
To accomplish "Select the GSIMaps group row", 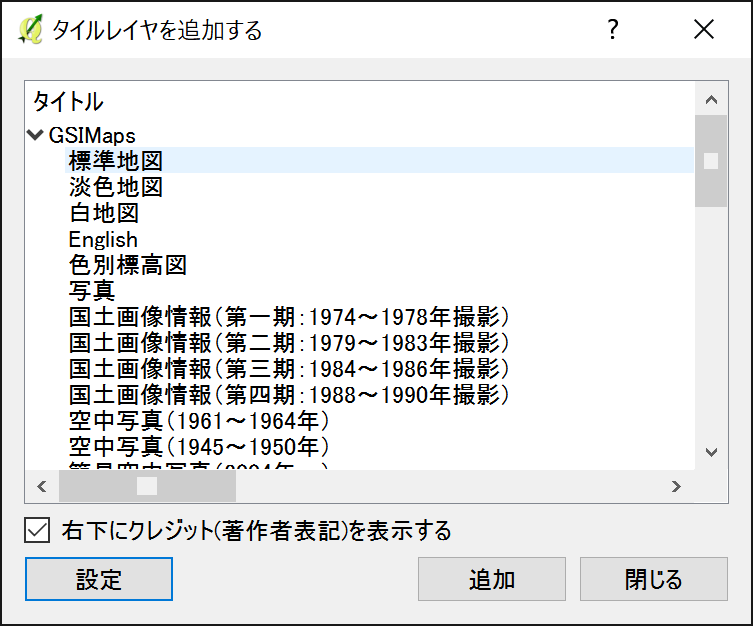I will point(92,135).
